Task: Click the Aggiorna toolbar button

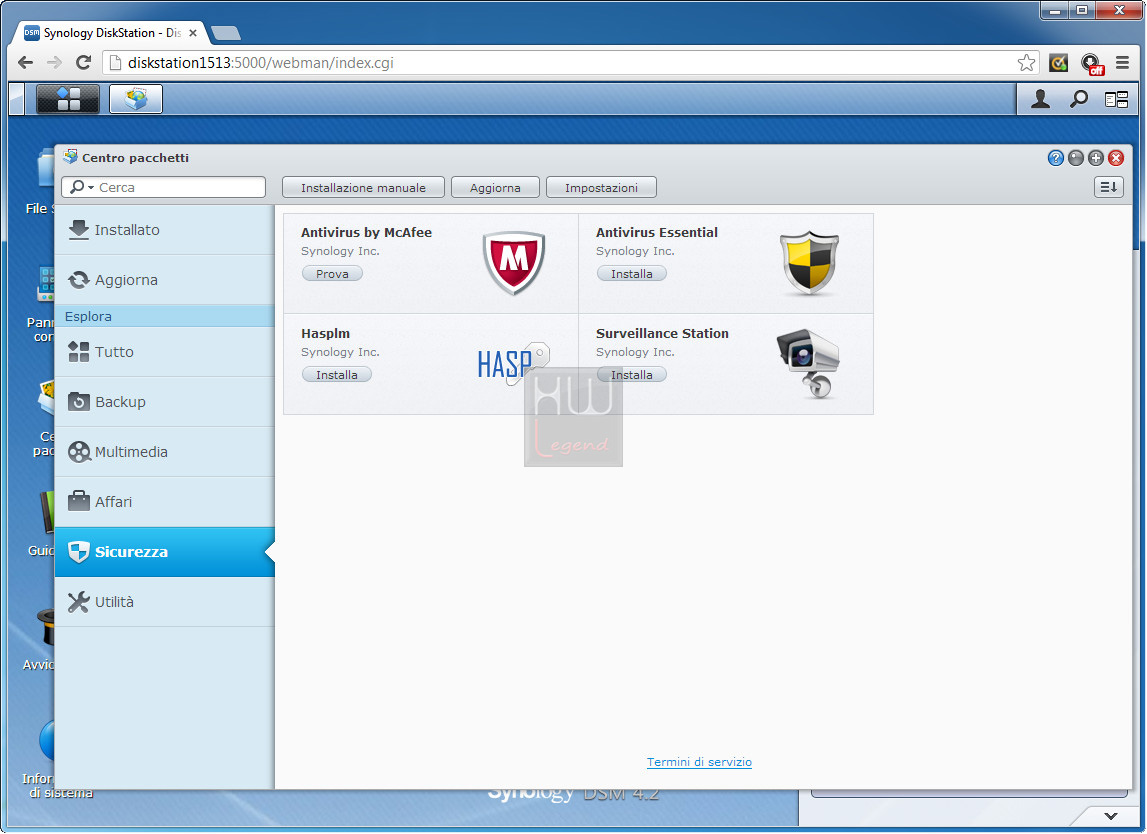Action: [495, 187]
